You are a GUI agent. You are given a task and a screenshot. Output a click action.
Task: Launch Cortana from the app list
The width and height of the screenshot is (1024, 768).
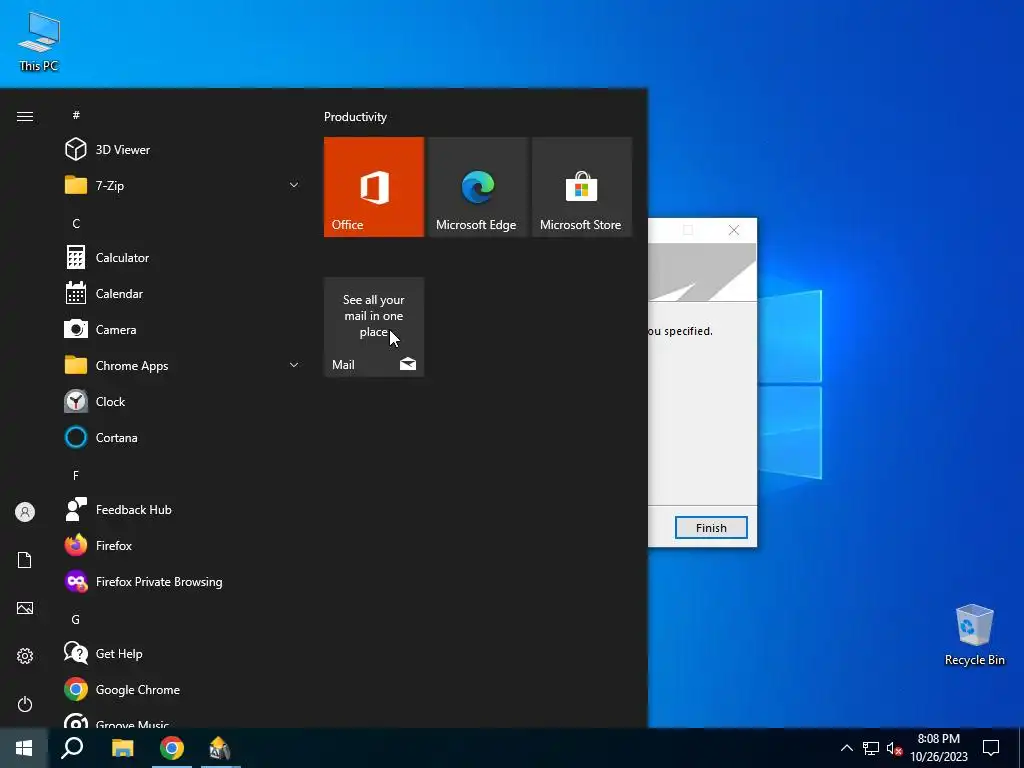click(x=183, y=438)
